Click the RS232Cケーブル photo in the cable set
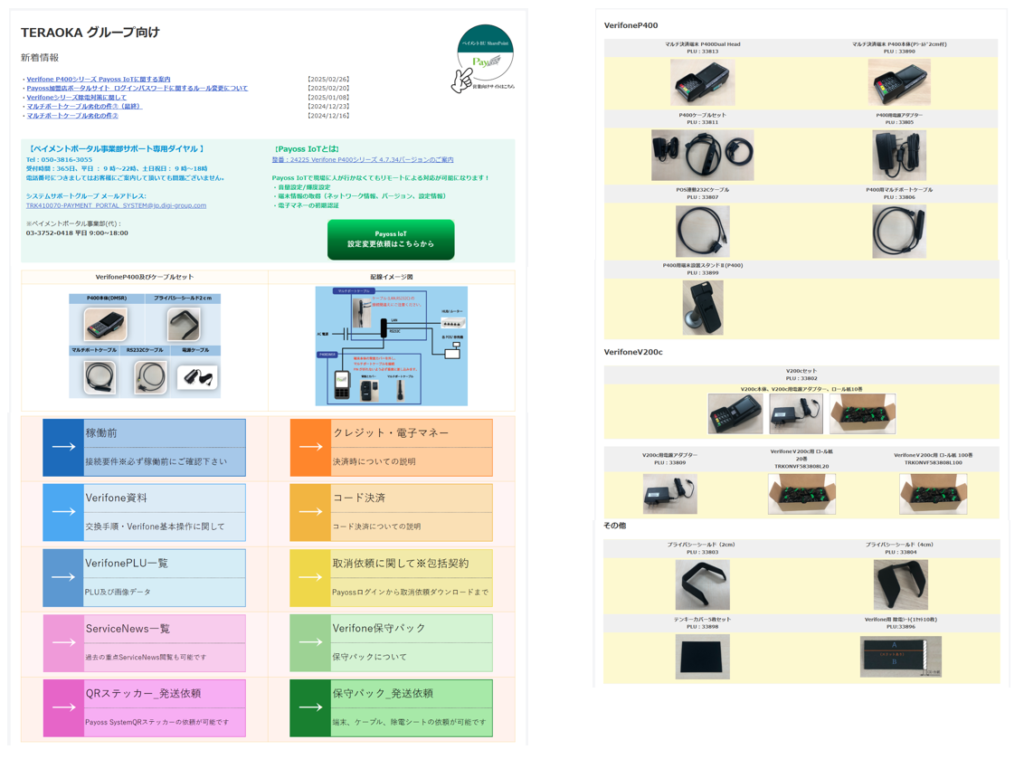The width and height of the screenshot is (1024, 759). coord(150,377)
